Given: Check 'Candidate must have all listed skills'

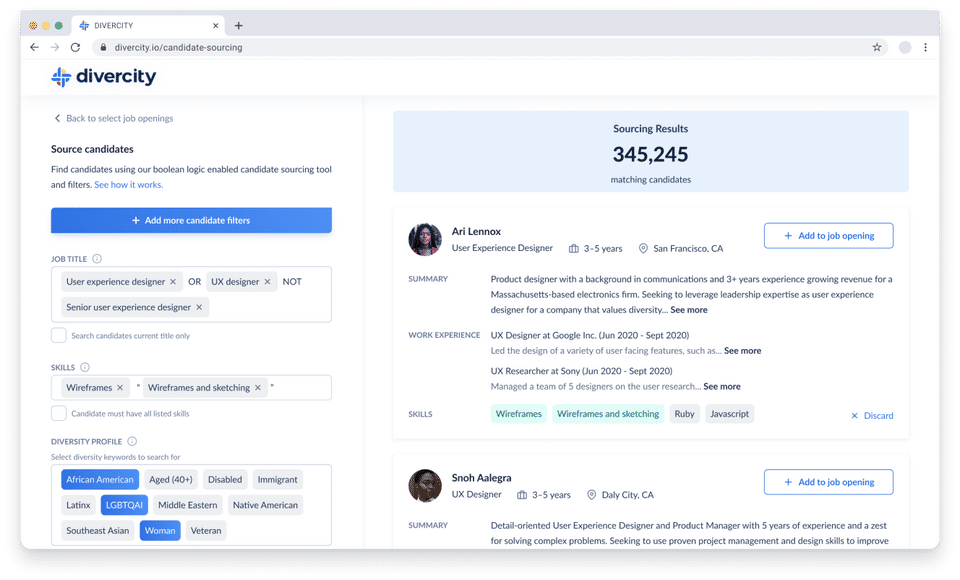Looking at the screenshot, I should (x=59, y=413).
